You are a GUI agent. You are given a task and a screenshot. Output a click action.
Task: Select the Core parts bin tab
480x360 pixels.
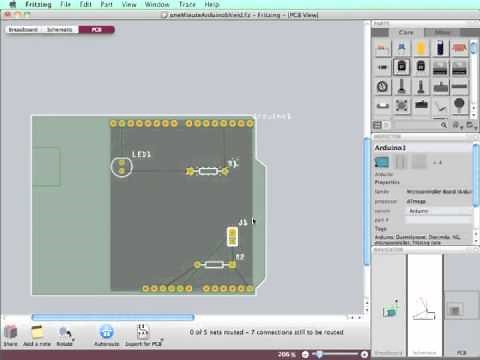point(406,32)
